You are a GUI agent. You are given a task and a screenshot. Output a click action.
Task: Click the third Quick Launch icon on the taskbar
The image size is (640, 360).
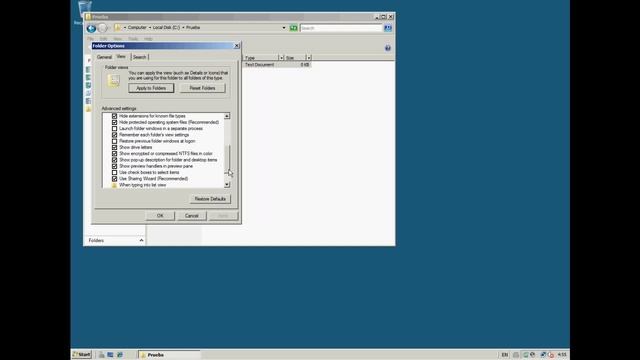(120, 355)
